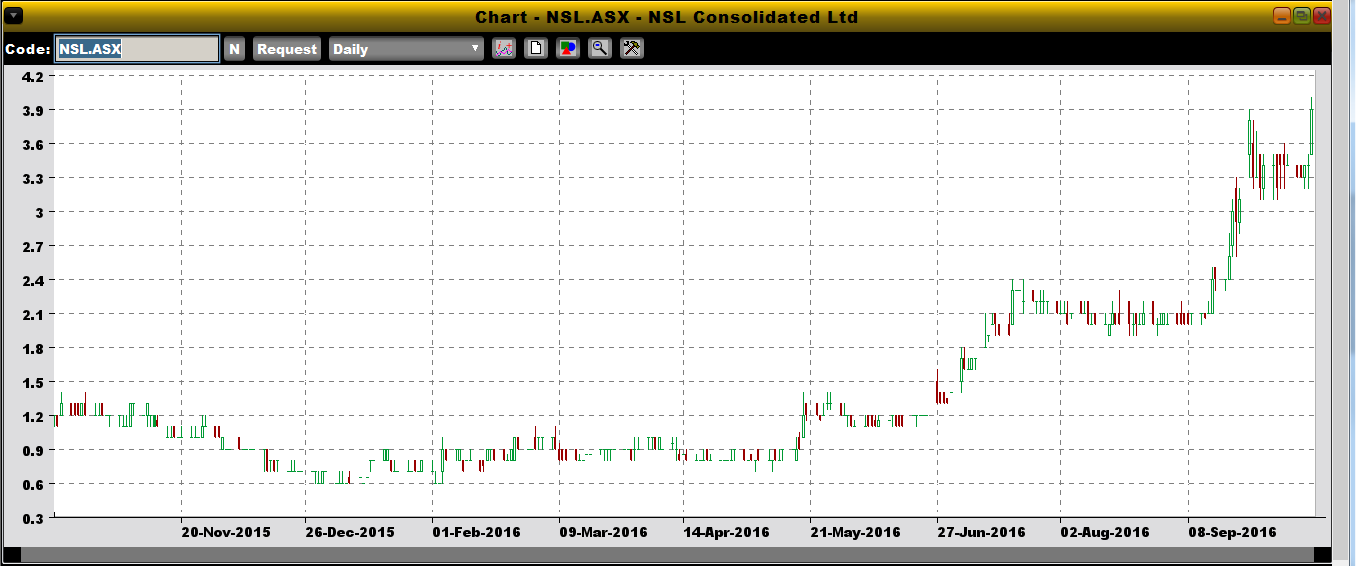This screenshot has width=1356, height=566.
Task: Select the magnifier zoom tool
Action: tap(600, 48)
